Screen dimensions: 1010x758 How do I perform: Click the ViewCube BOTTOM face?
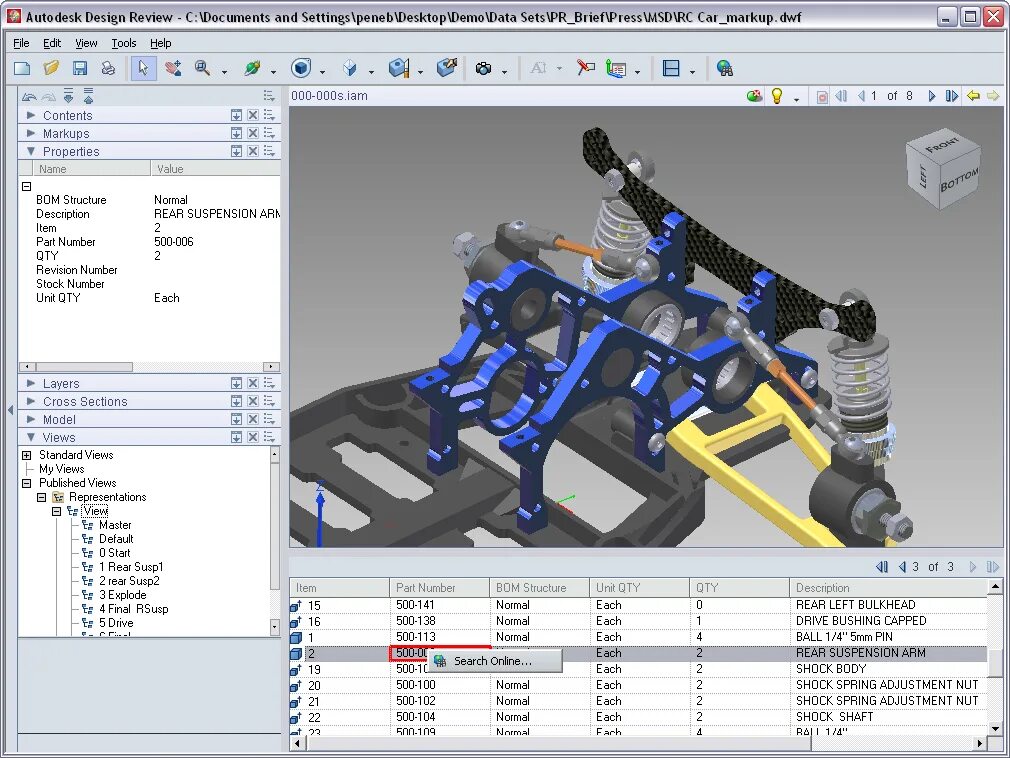959,179
